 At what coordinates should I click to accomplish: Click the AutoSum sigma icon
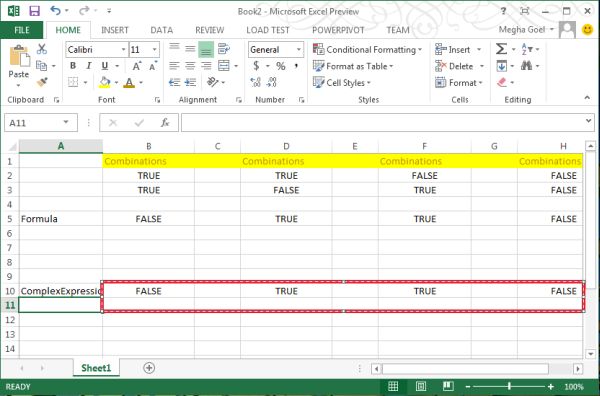tap(501, 49)
